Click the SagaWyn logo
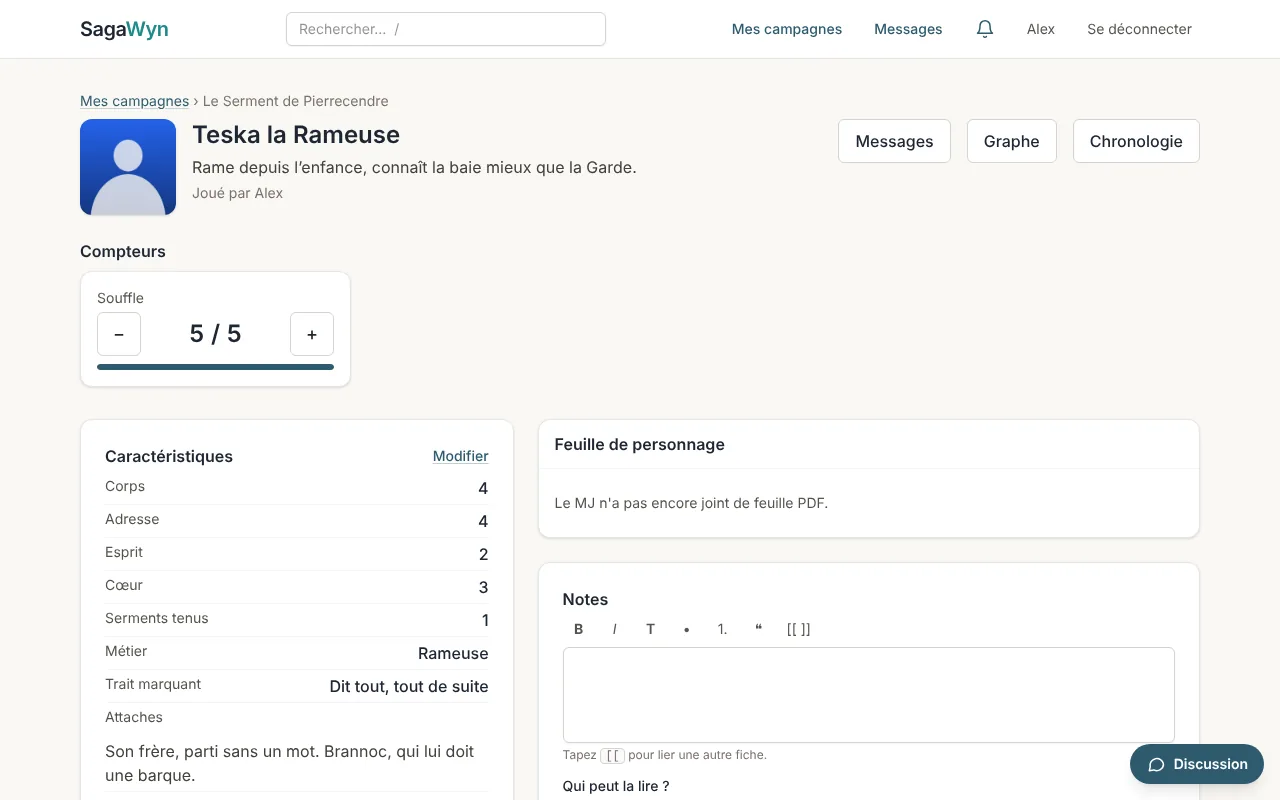 [x=124, y=29]
